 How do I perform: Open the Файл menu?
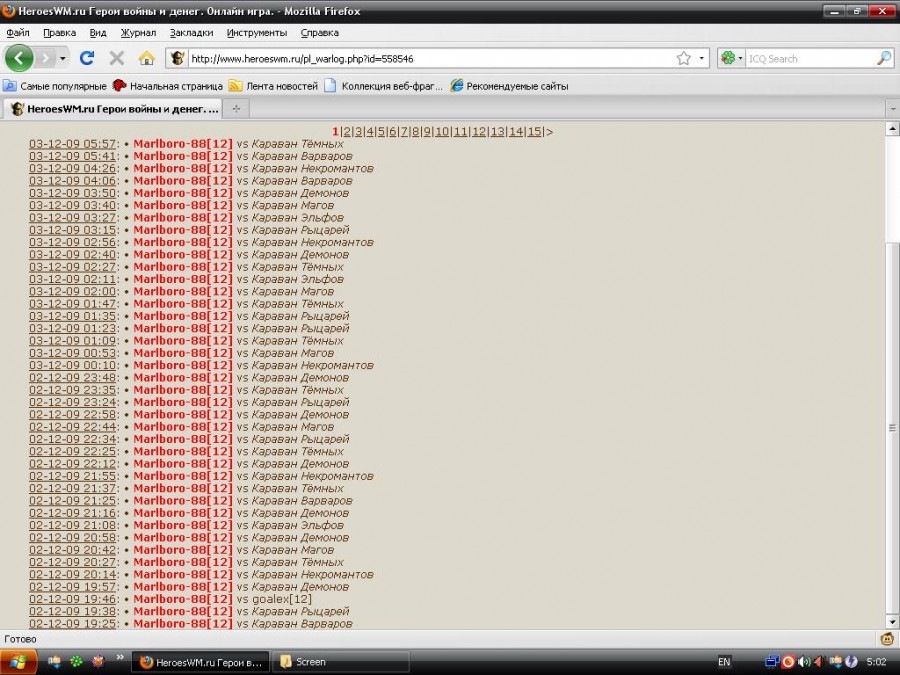(18, 33)
